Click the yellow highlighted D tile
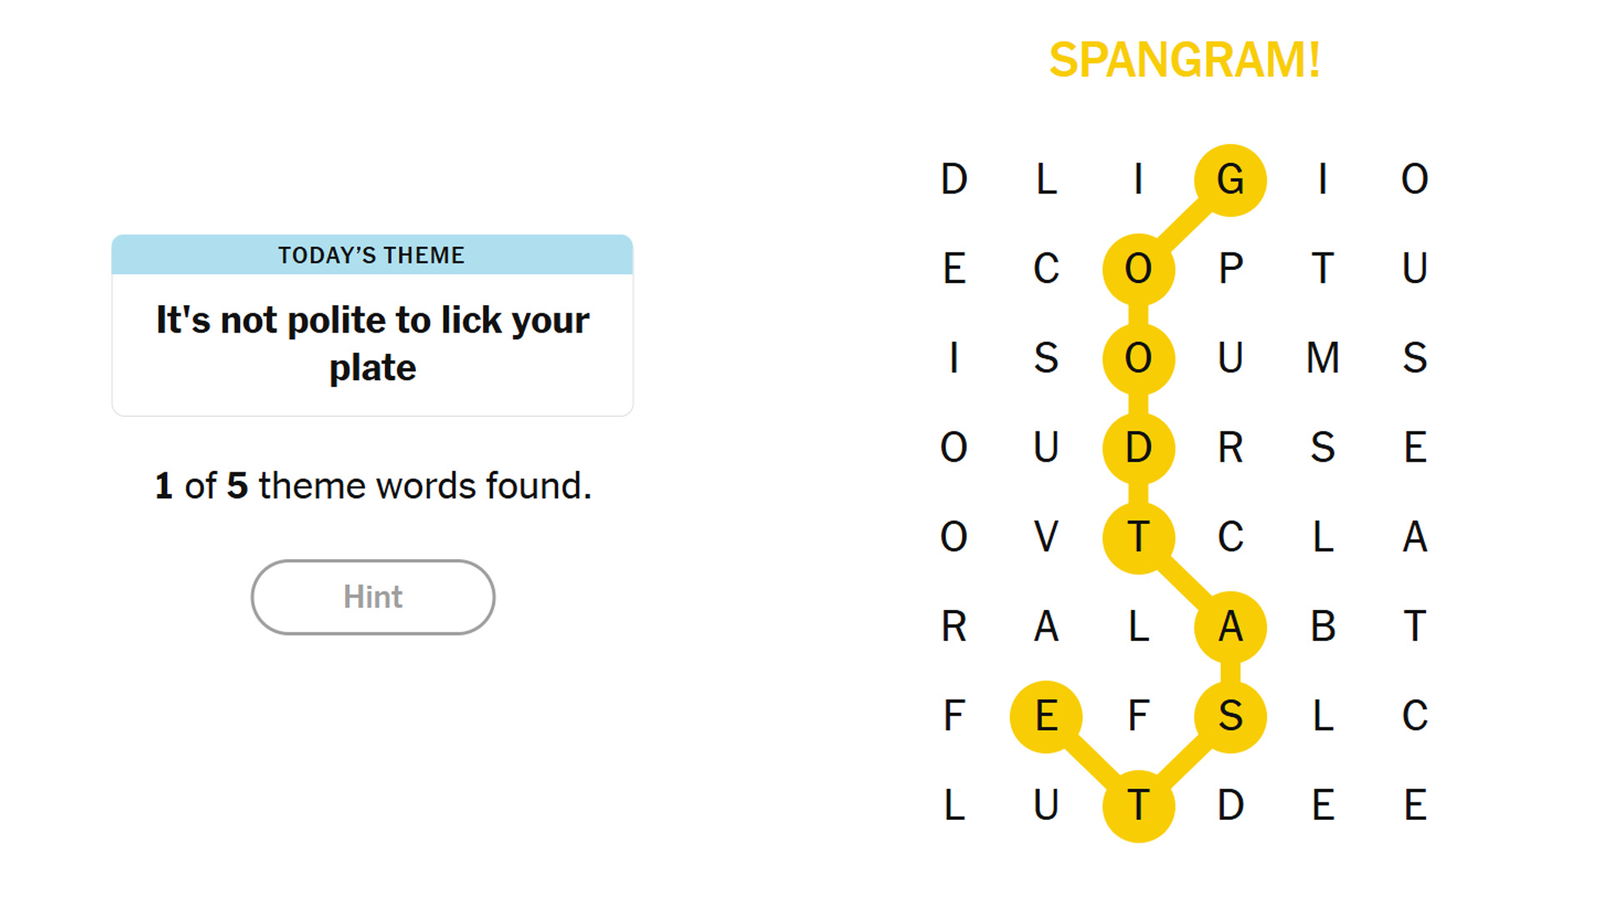The width and height of the screenshot is (1600, 900). coord(1138,447)
